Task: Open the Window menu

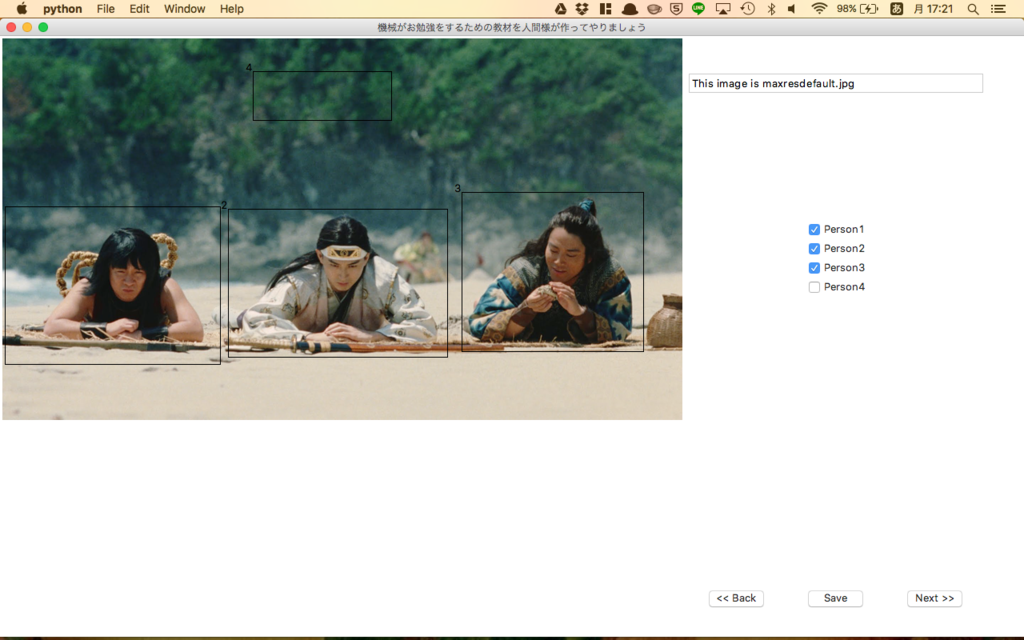Action: [184, 8]
